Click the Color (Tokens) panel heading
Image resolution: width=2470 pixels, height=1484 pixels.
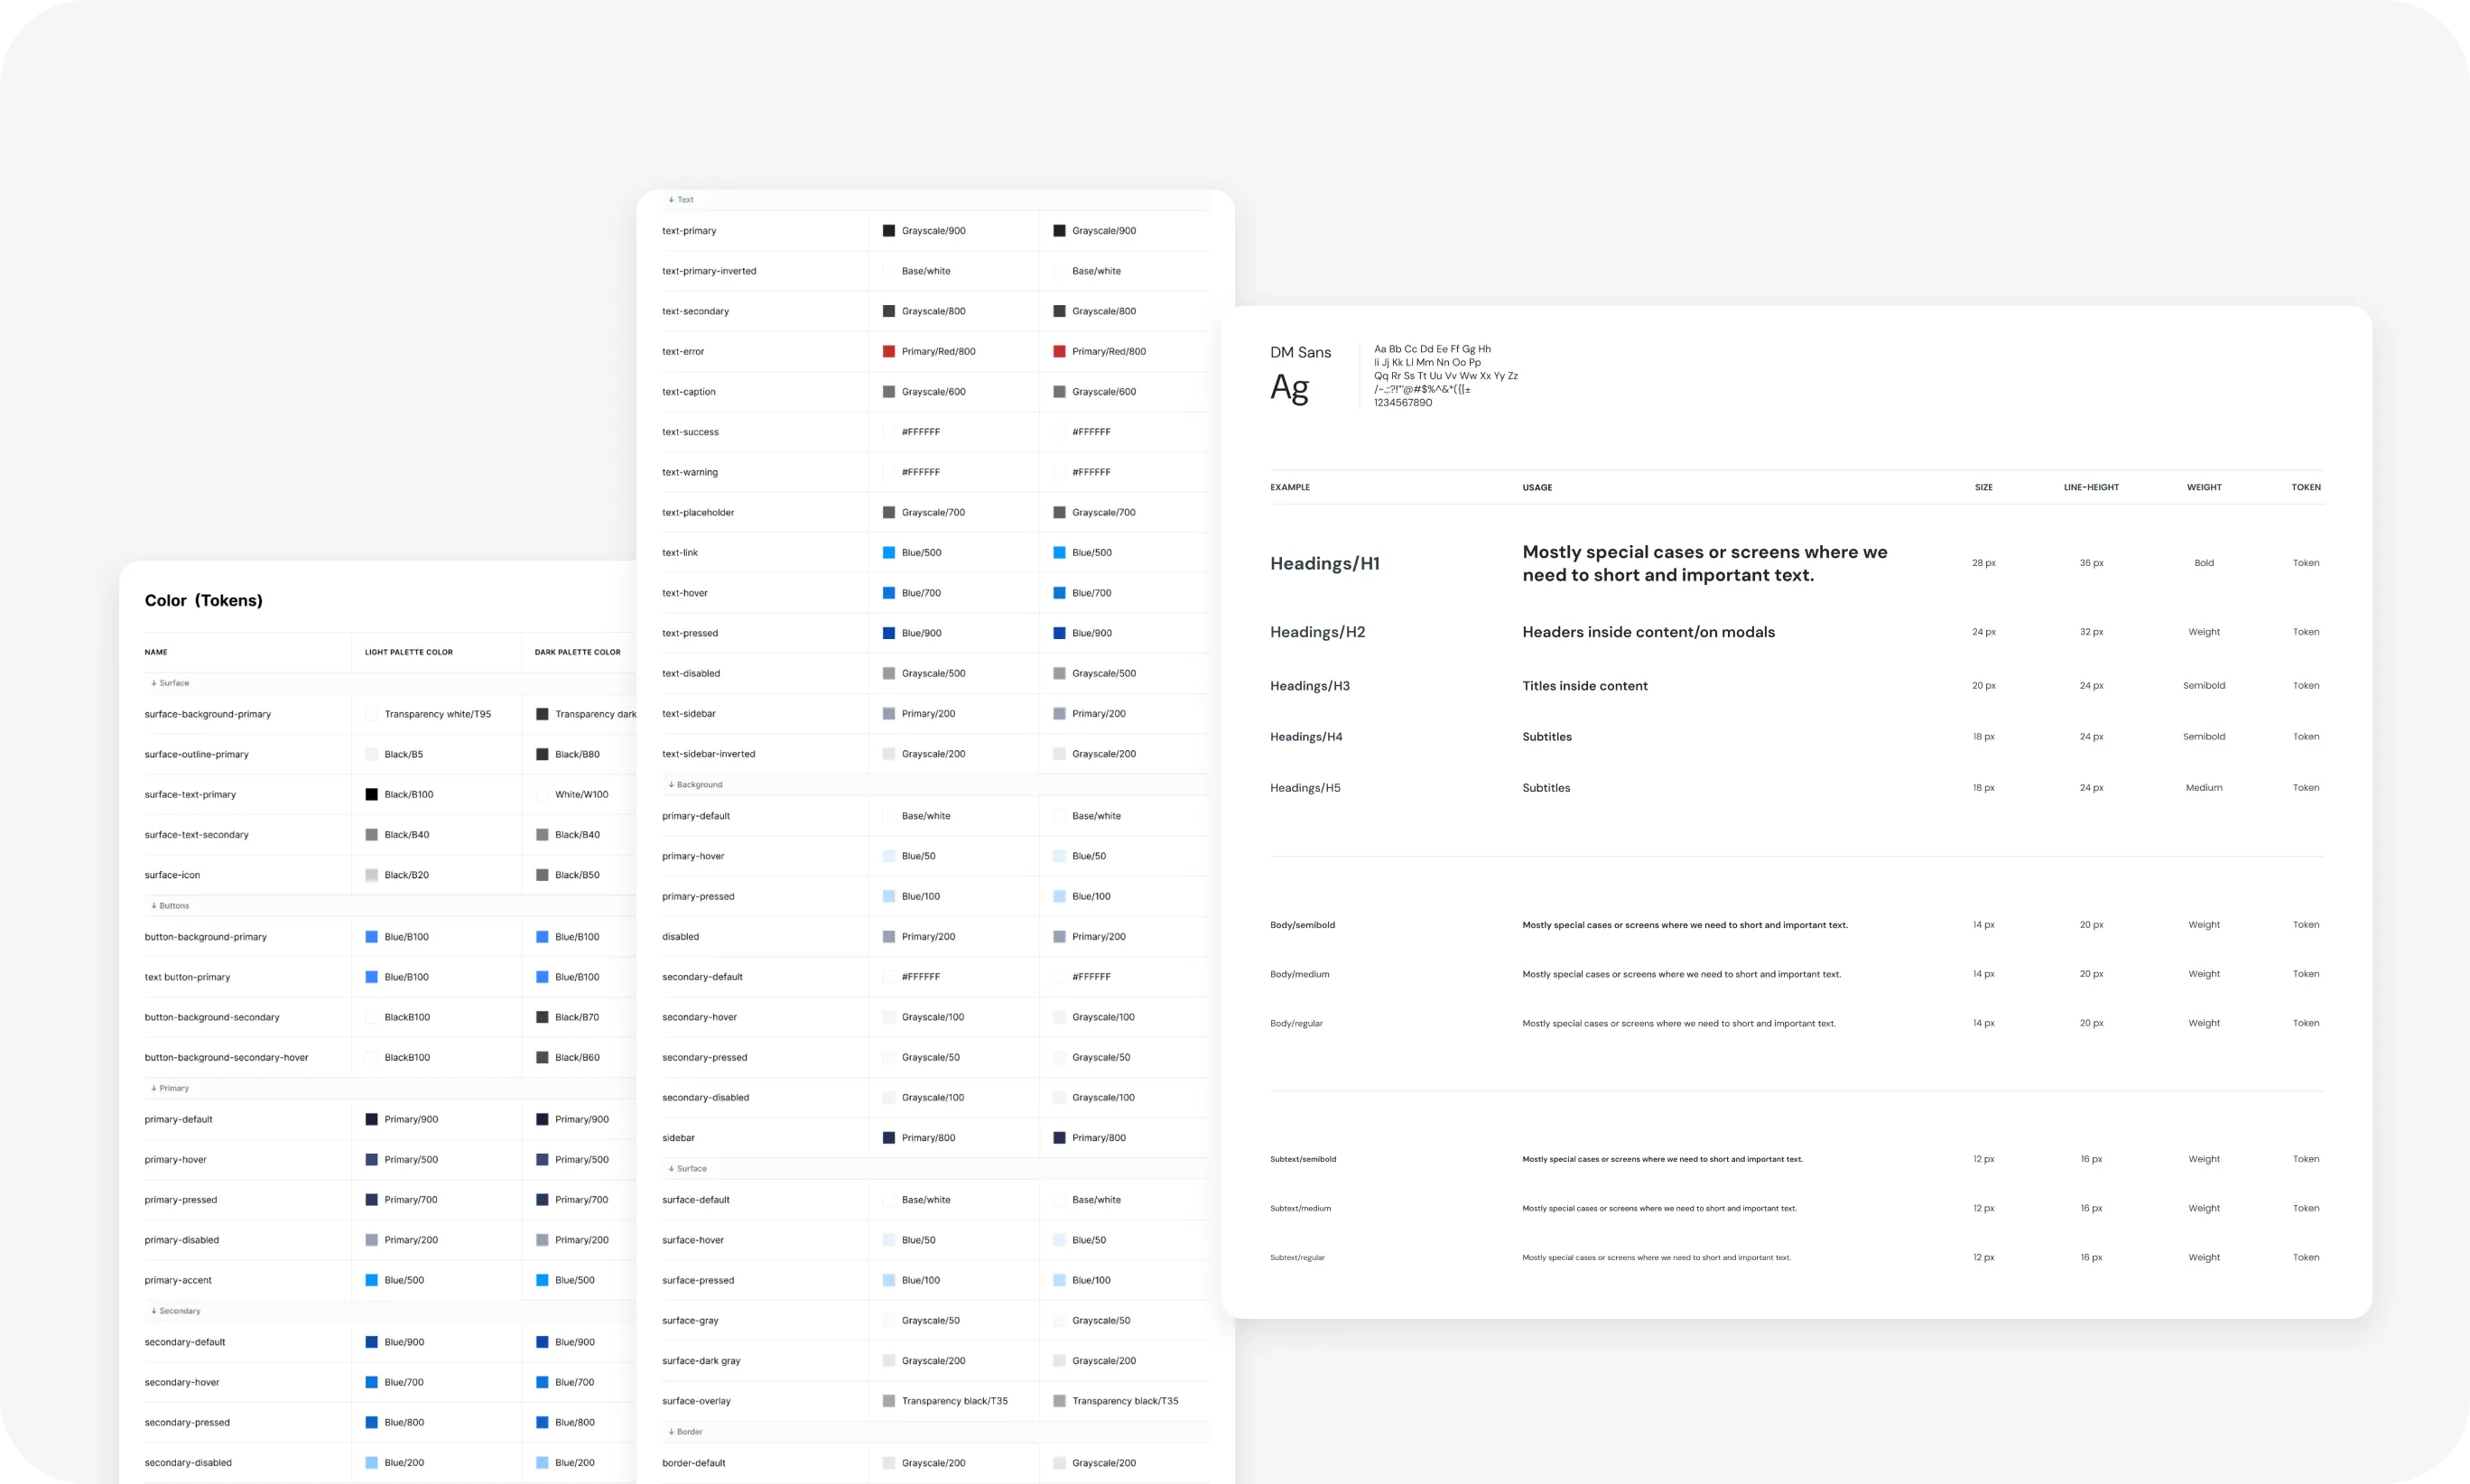pos(203,600)
